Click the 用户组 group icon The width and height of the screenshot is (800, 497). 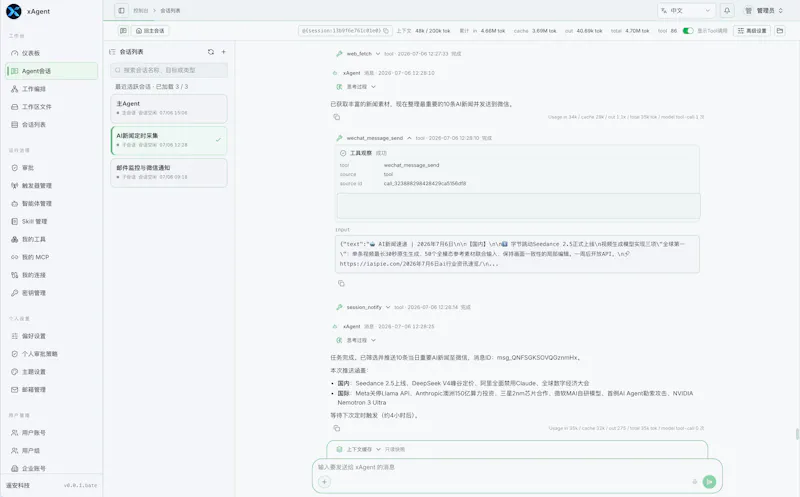14,451
